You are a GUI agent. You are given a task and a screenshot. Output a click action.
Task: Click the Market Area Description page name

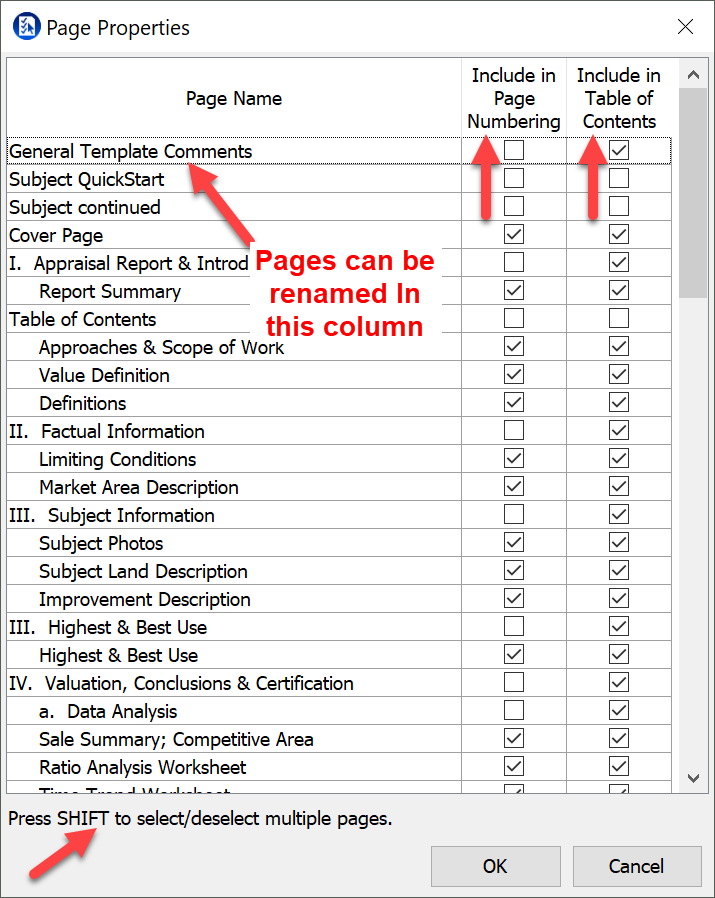tap(138, 487)
